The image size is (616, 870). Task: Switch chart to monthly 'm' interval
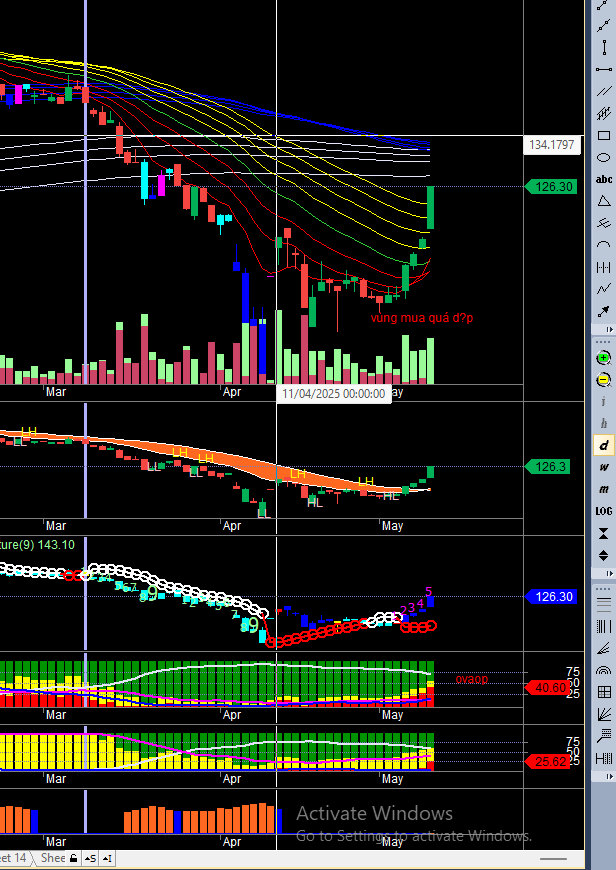pyautogui.click(x=604, y=489)
